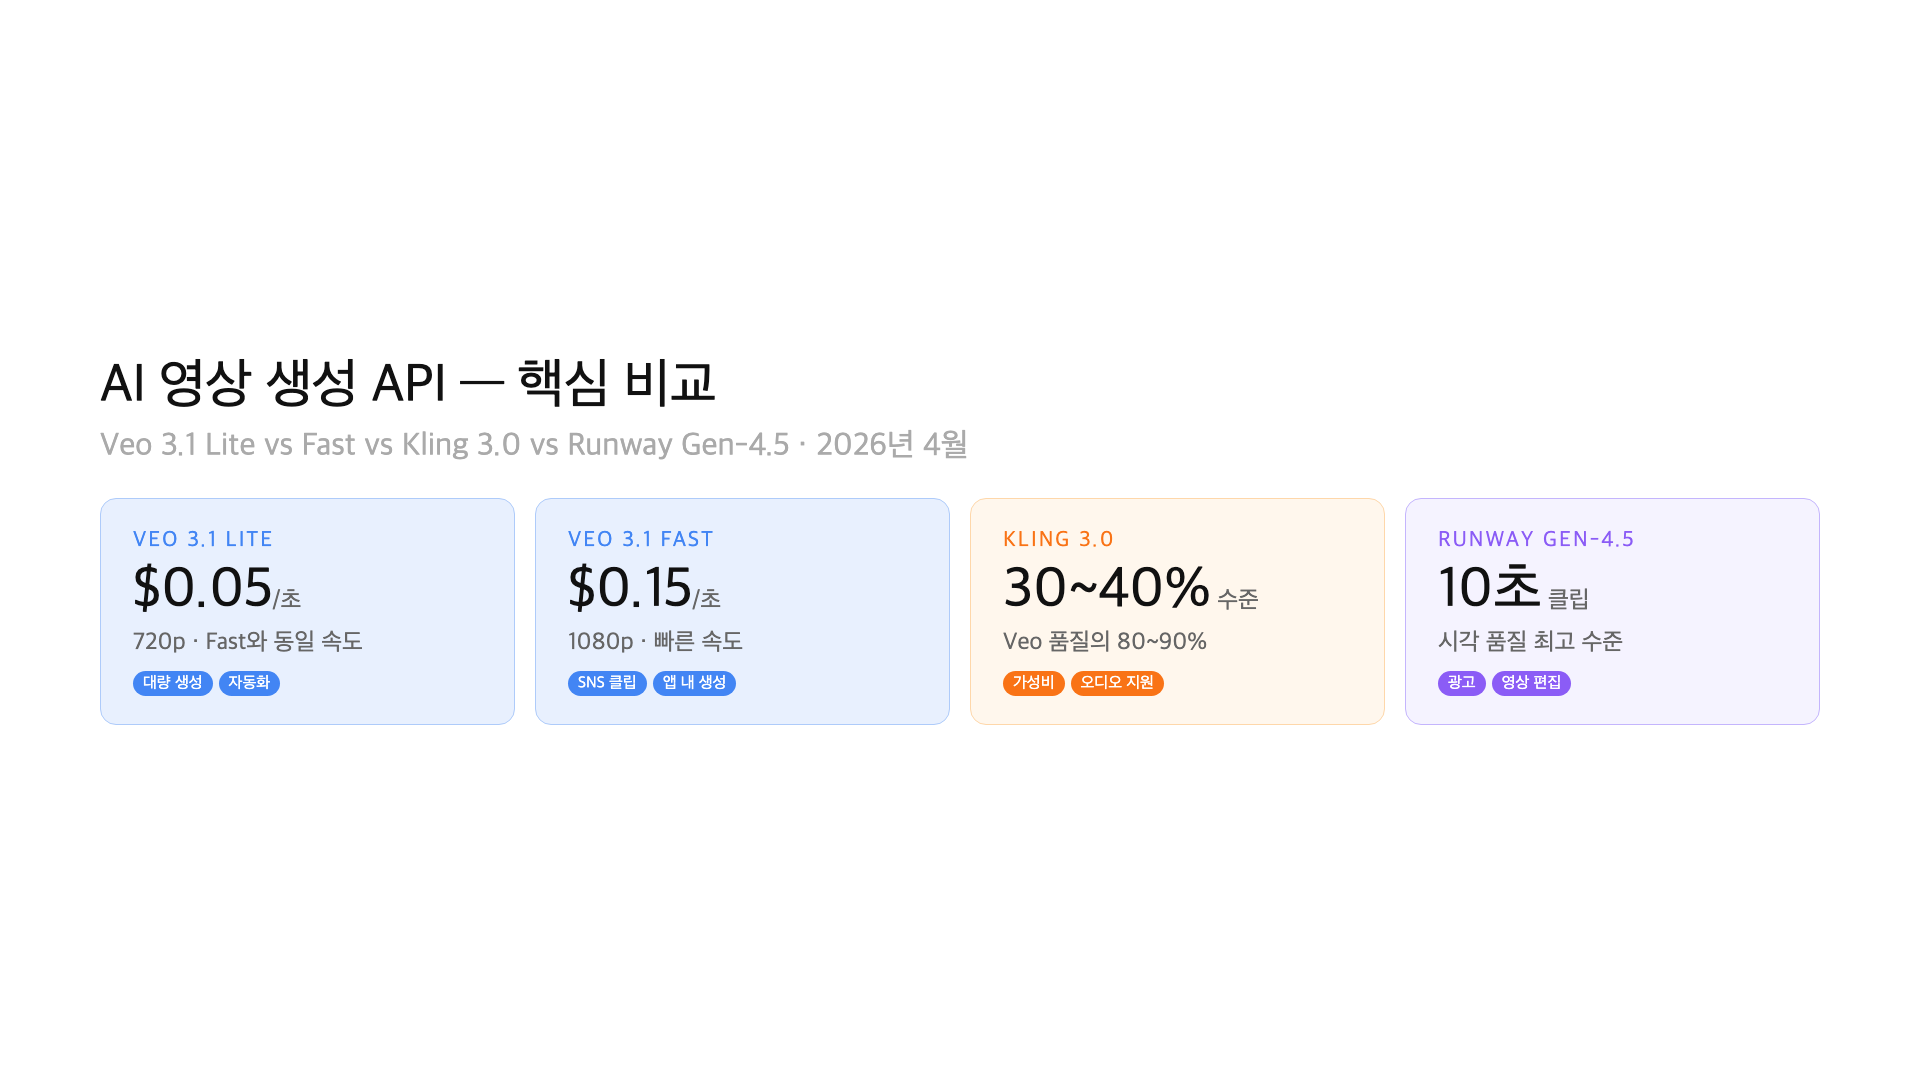Click the 'AI 영상 생성 API — 핵심 비교' title
Screen dimensions: 1920x1080
(x=408, y=382)
